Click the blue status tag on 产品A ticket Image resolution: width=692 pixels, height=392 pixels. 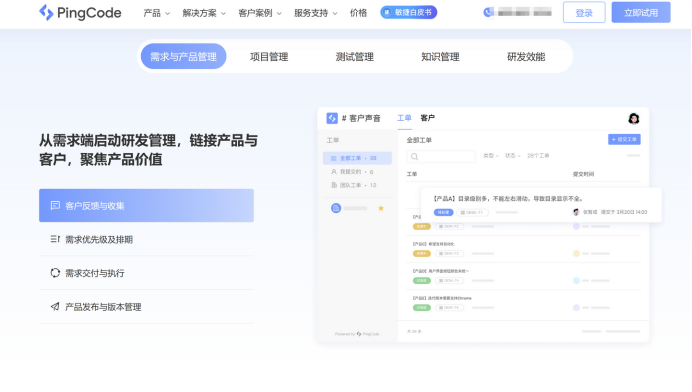click(444, 212)
